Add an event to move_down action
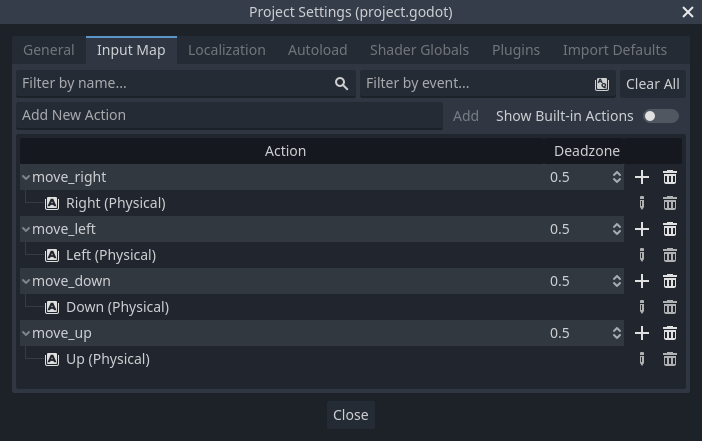Image resolution: width=702 pixels, height=441 pixels. point(642,281)
